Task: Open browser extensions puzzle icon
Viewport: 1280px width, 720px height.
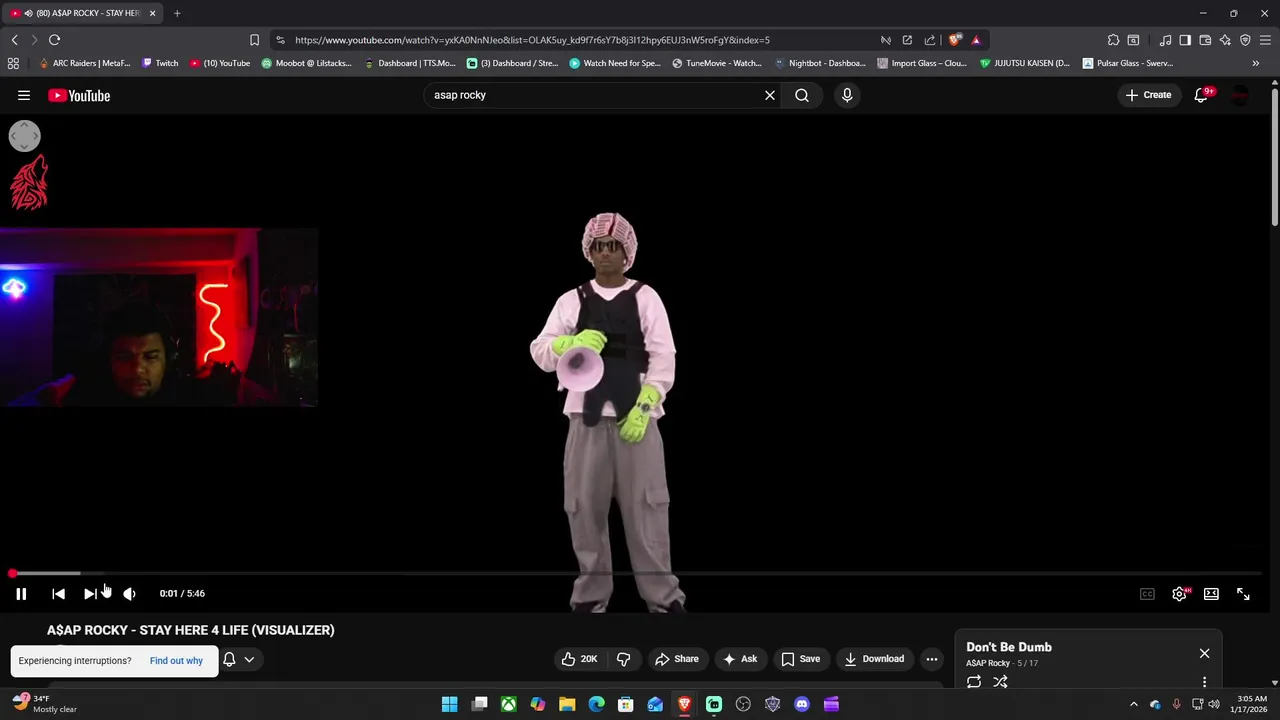Action: pos(1113,40)
